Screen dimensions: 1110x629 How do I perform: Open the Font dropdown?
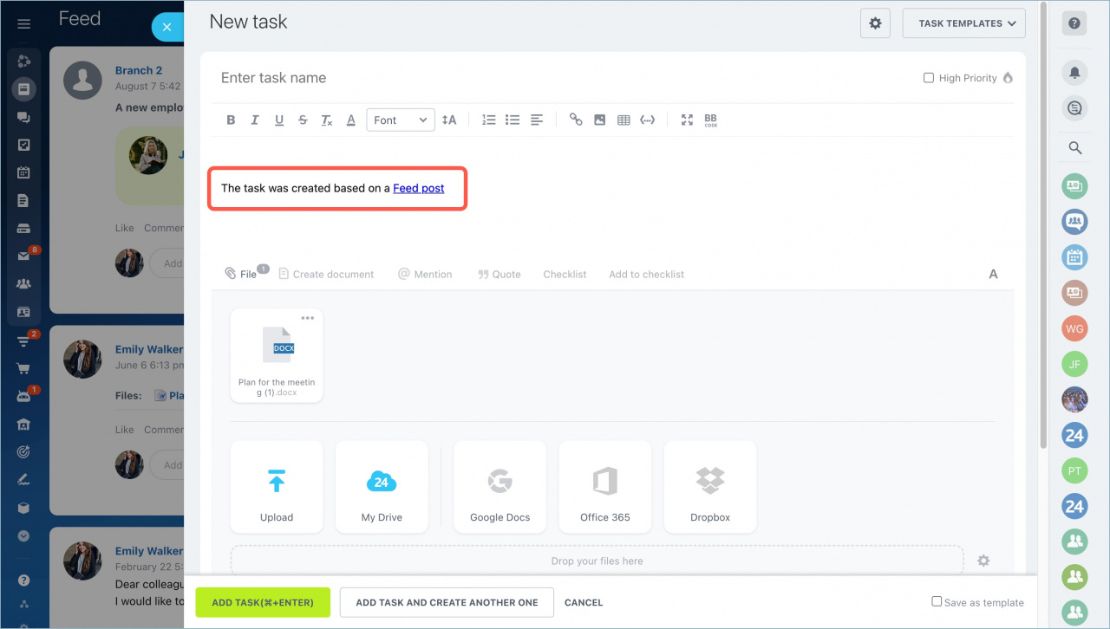click(x=400, y=120)
